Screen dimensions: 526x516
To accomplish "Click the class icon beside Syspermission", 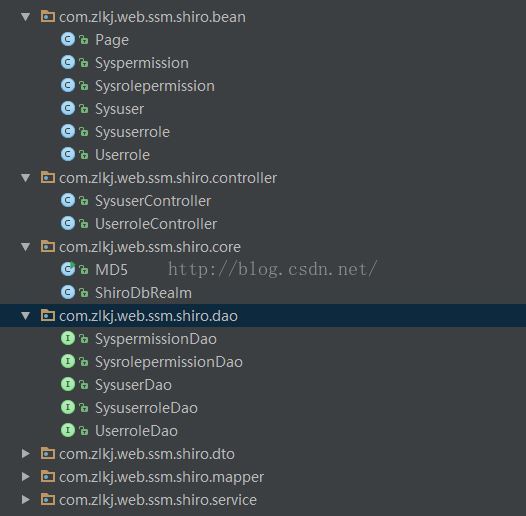I will point(68,62).
